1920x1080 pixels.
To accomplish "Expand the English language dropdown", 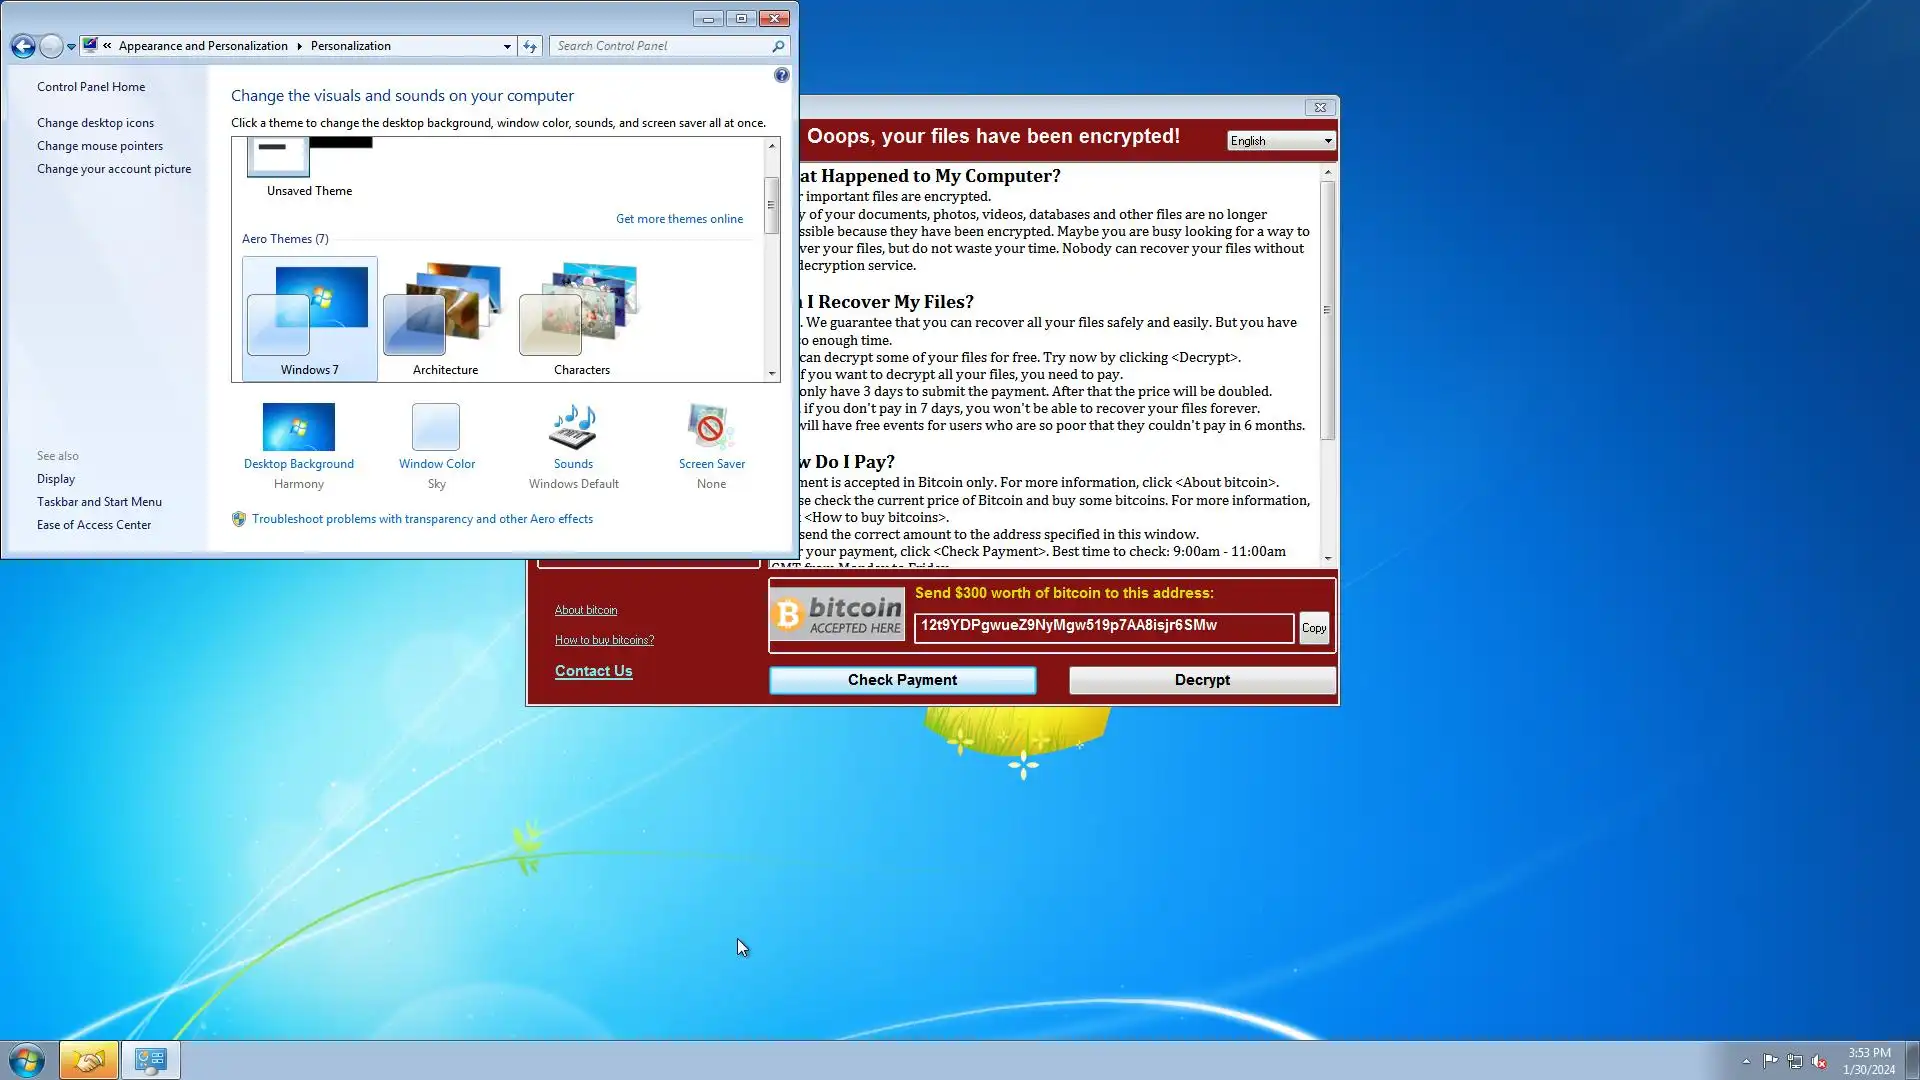I will [x=1281, y=141].
